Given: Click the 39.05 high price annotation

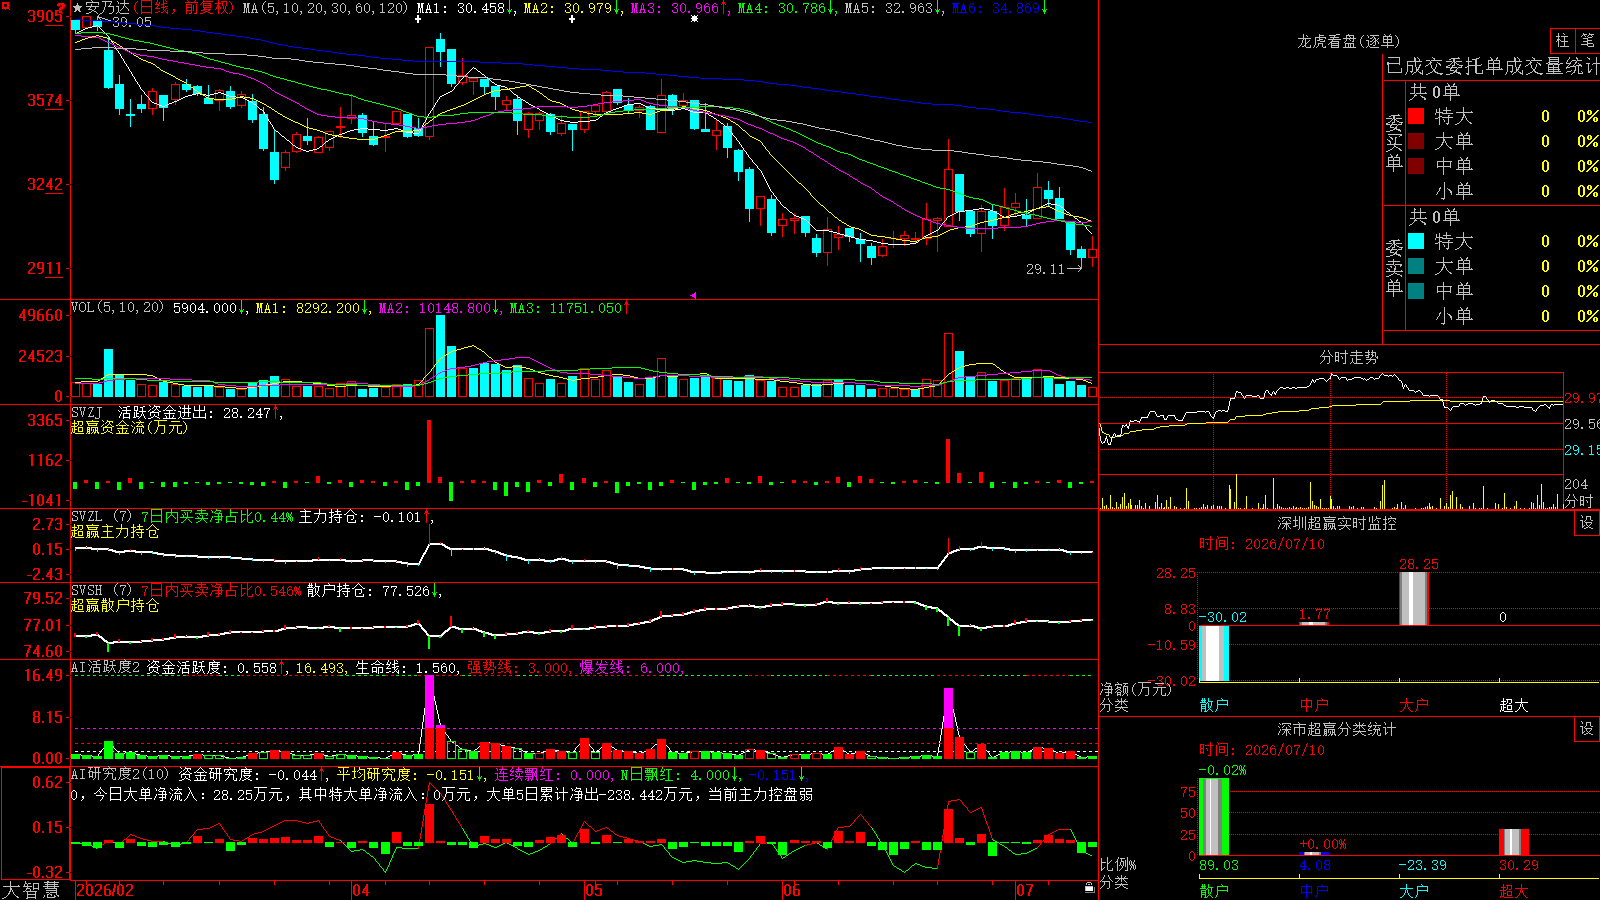Looking at the screenshot, I should (131, 22).
